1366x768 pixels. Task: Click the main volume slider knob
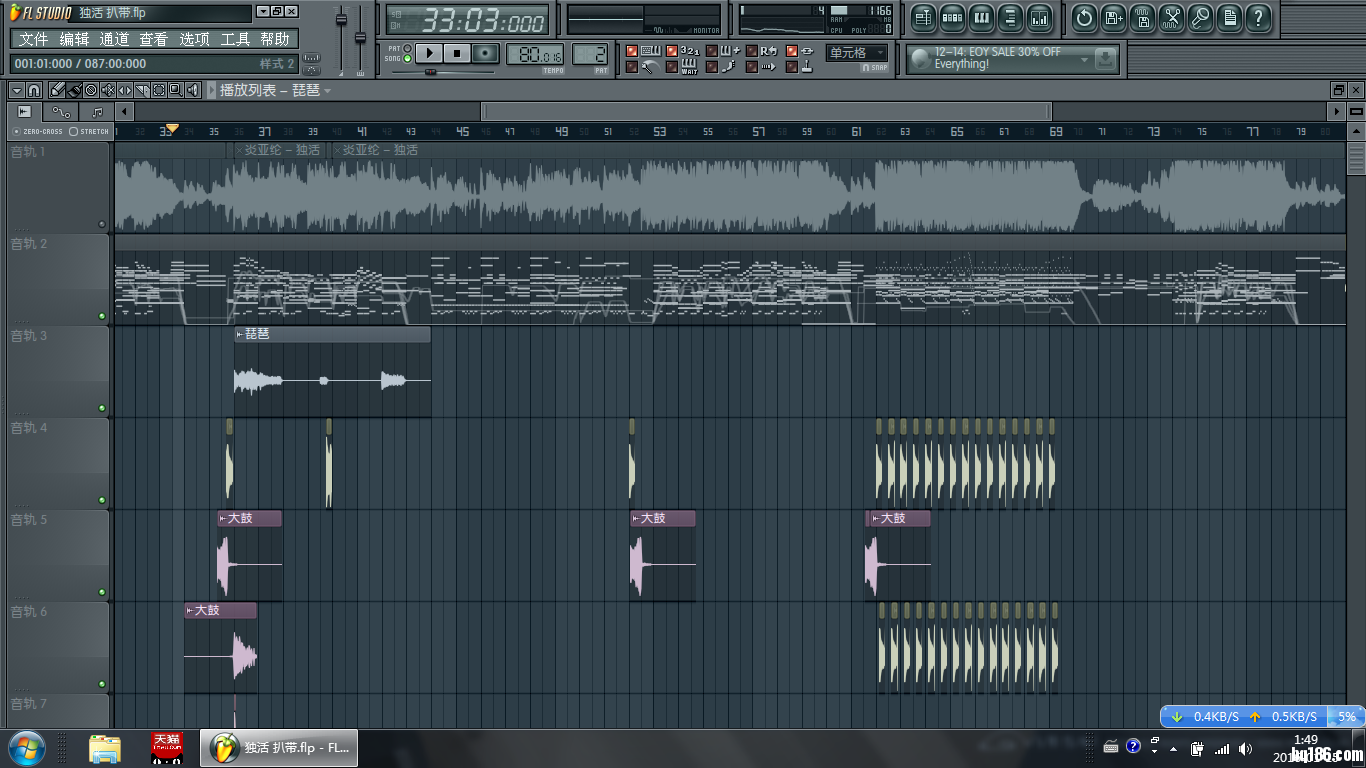point(341,20)
